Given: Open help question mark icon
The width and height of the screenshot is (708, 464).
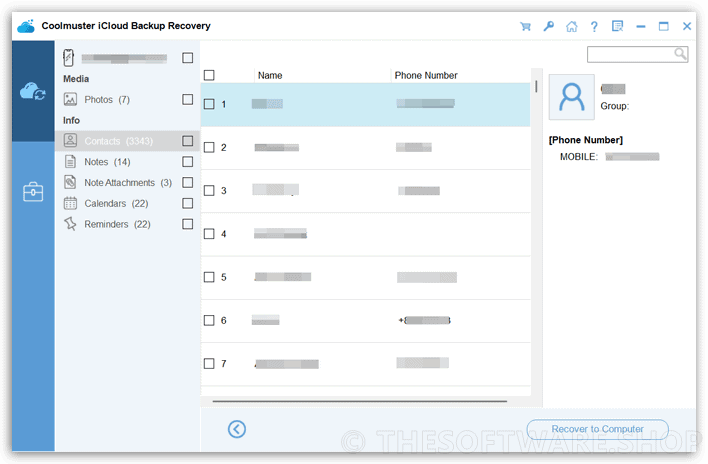Looking at the screenshot, I should (594, 27).
